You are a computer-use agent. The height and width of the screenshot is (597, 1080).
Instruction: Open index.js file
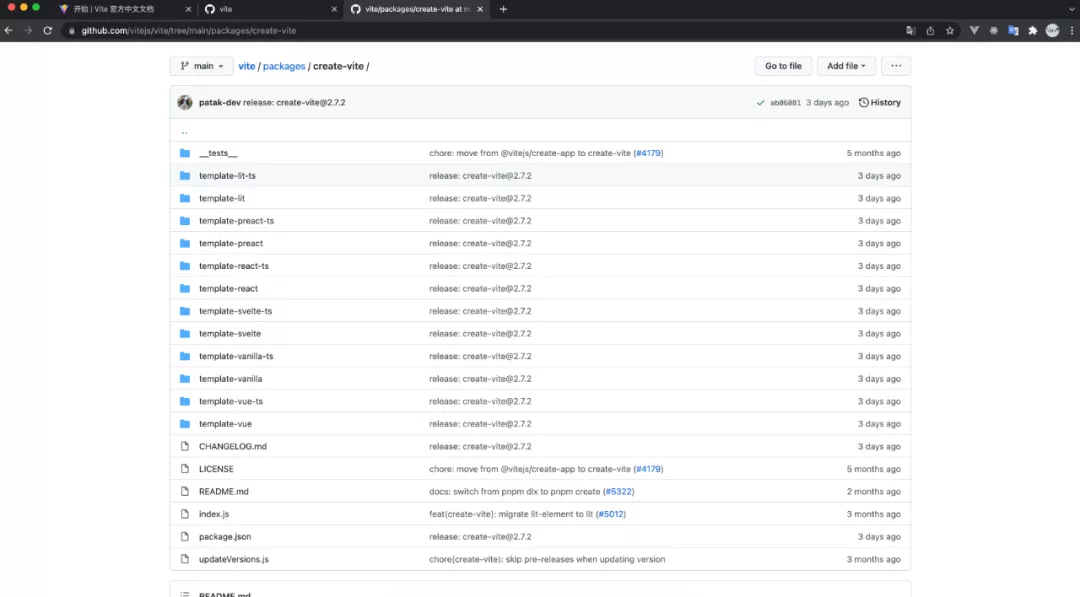coord(214,514)
